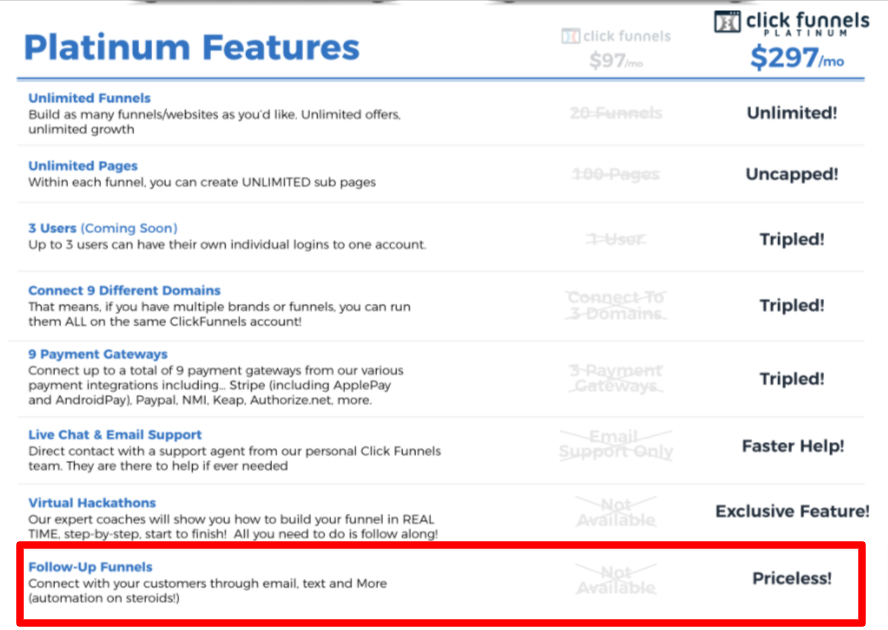The height and width of the screenshot is (630, 888).
Task: Click the ClickFunnels Platinum logo icon
Action: [x=727, y=22]
